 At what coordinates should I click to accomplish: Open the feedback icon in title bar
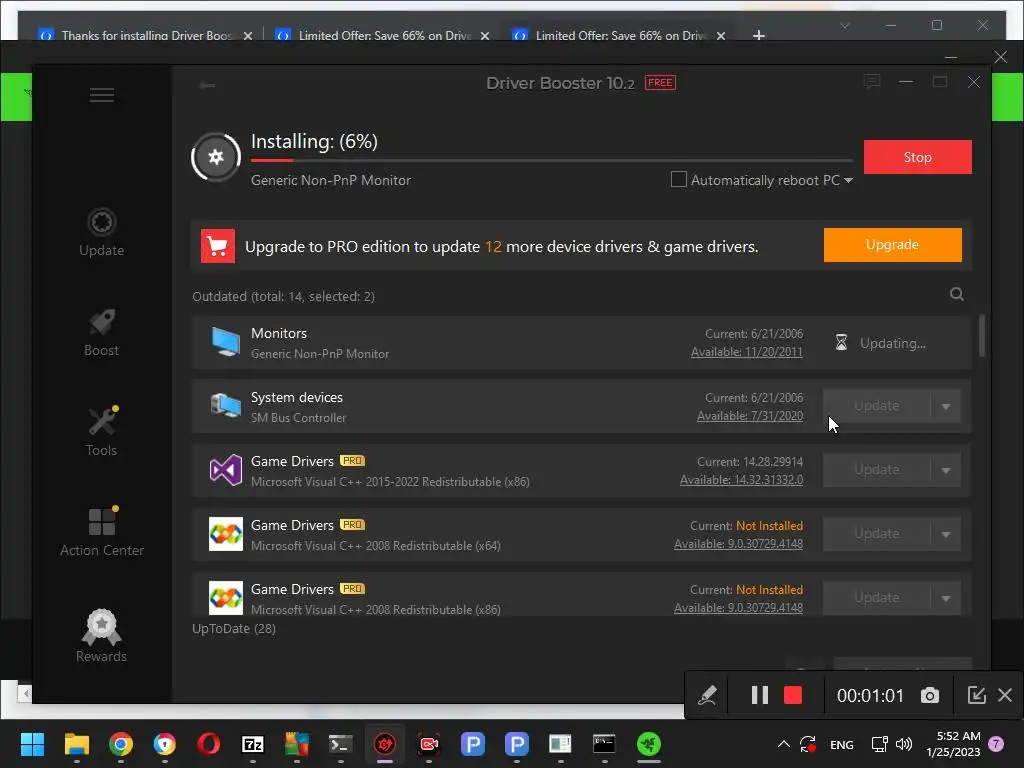tap(871, 82)
